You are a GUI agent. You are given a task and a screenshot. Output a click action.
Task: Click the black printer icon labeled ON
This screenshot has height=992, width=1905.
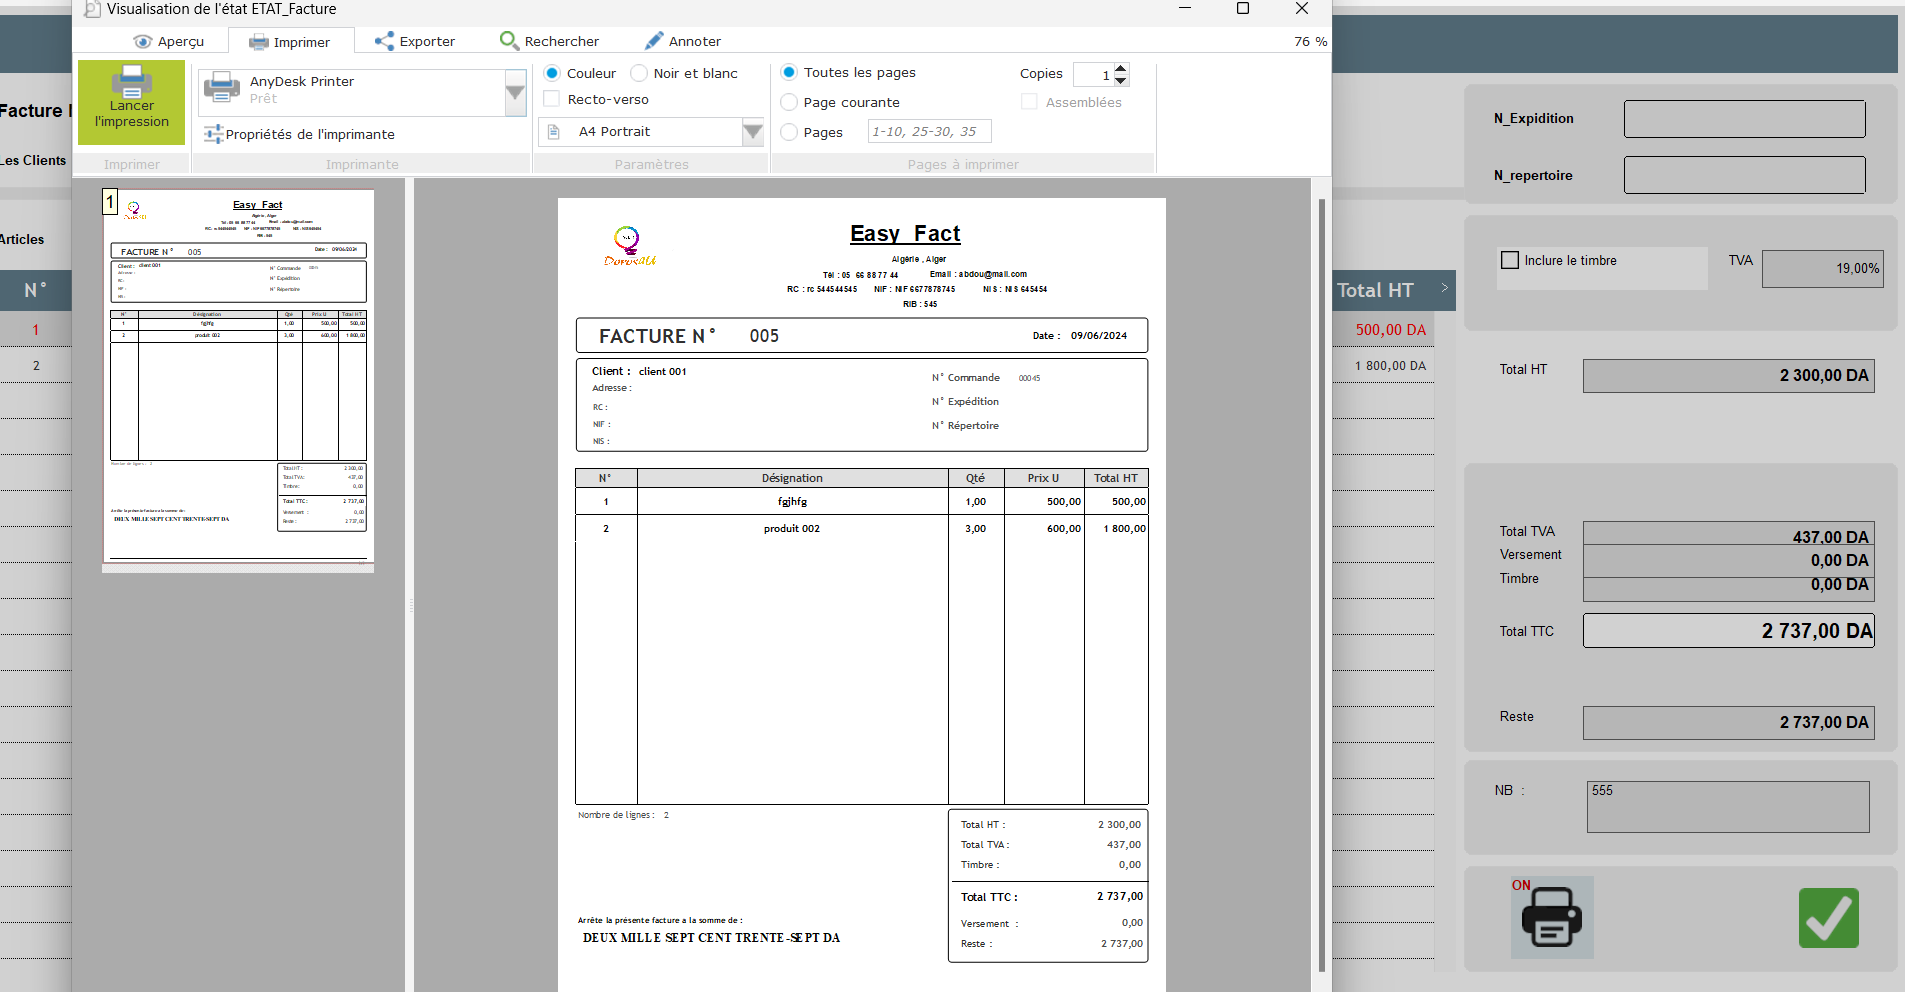[1551, 917]
